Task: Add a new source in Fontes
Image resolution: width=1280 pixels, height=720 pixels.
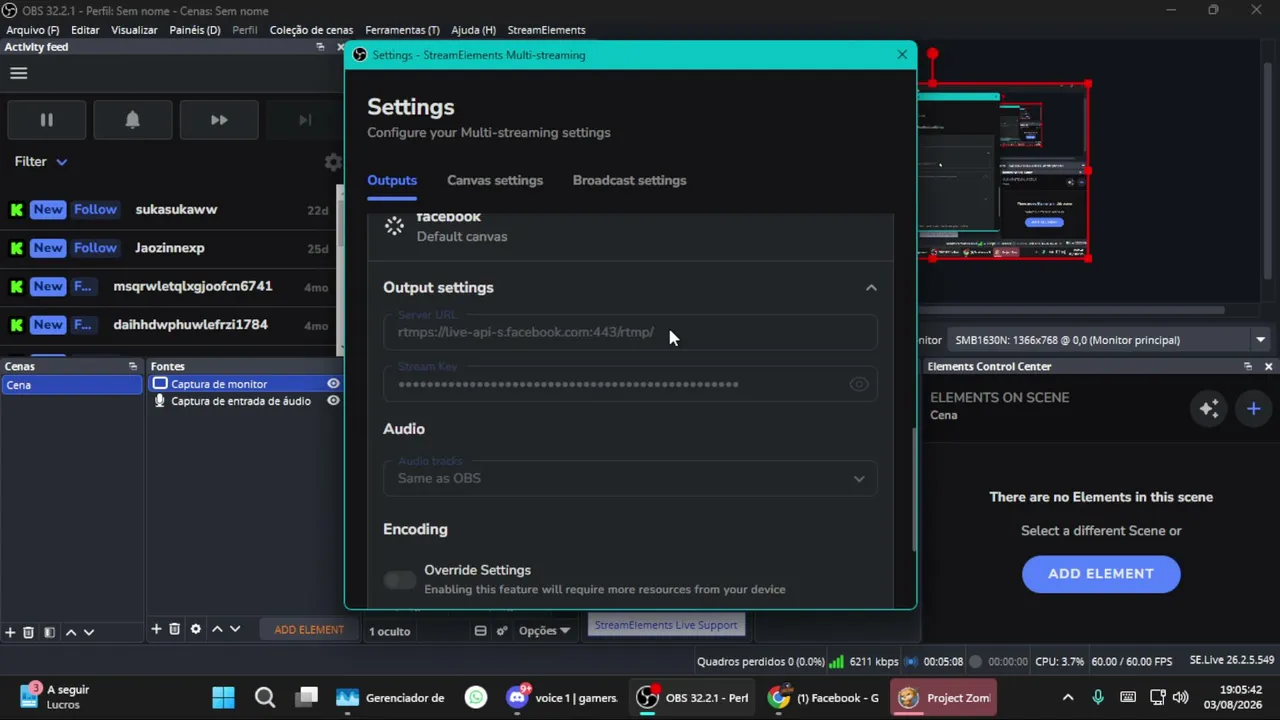Action: tap(156, 629)
